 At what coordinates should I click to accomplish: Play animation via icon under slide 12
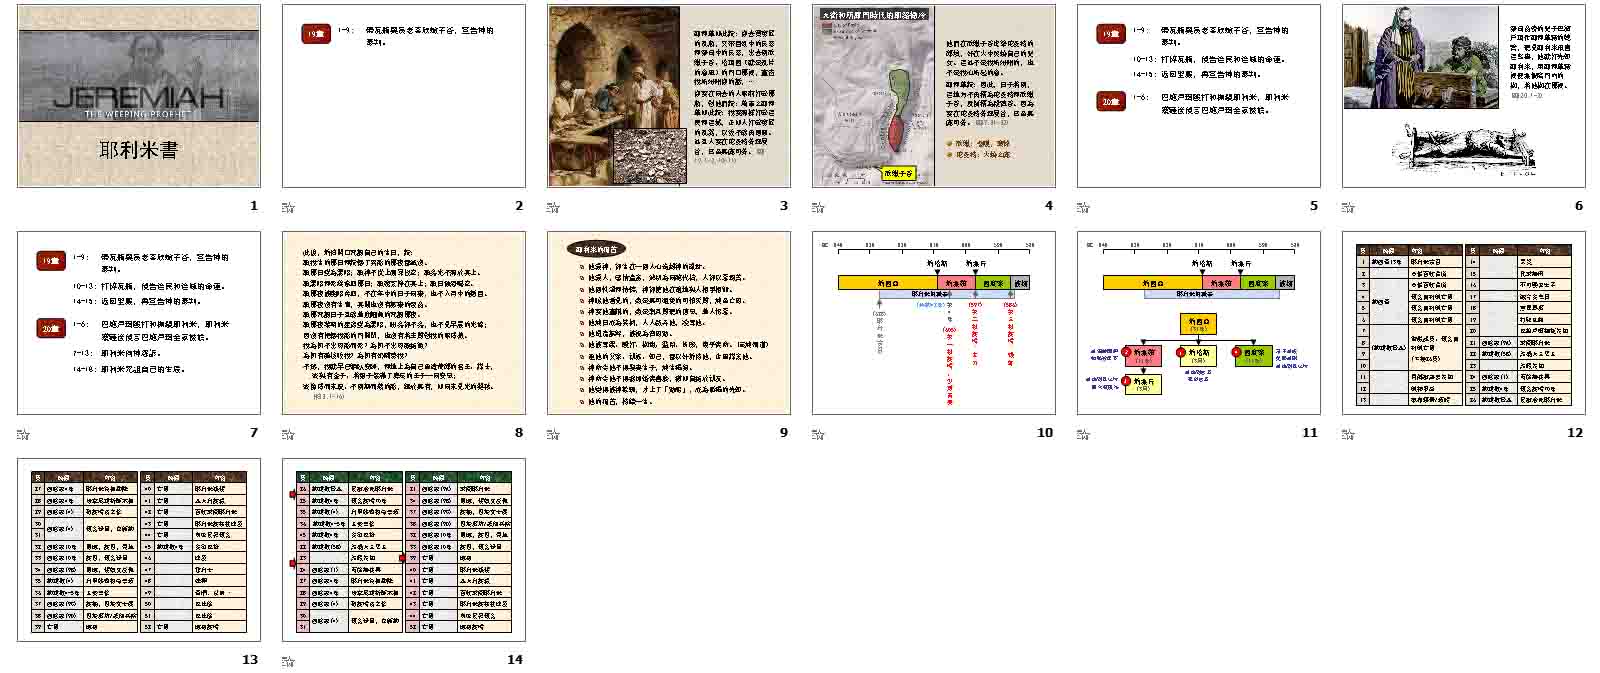click(x=1348, y=434)
